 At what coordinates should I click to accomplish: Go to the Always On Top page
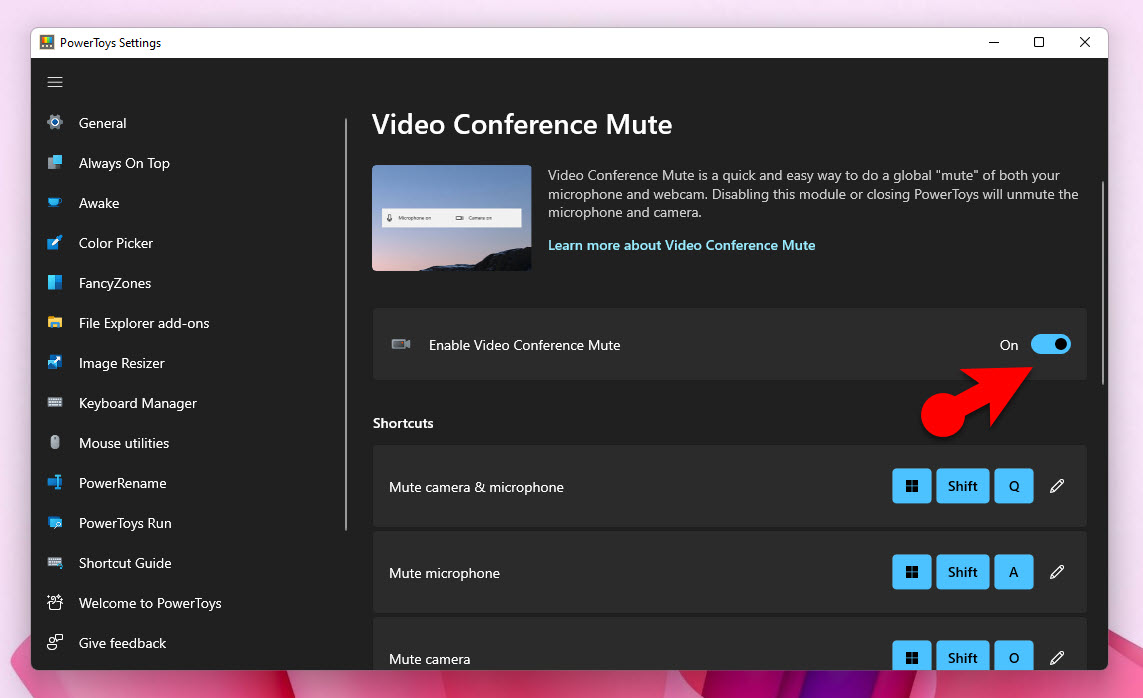[x=124, y=163]
